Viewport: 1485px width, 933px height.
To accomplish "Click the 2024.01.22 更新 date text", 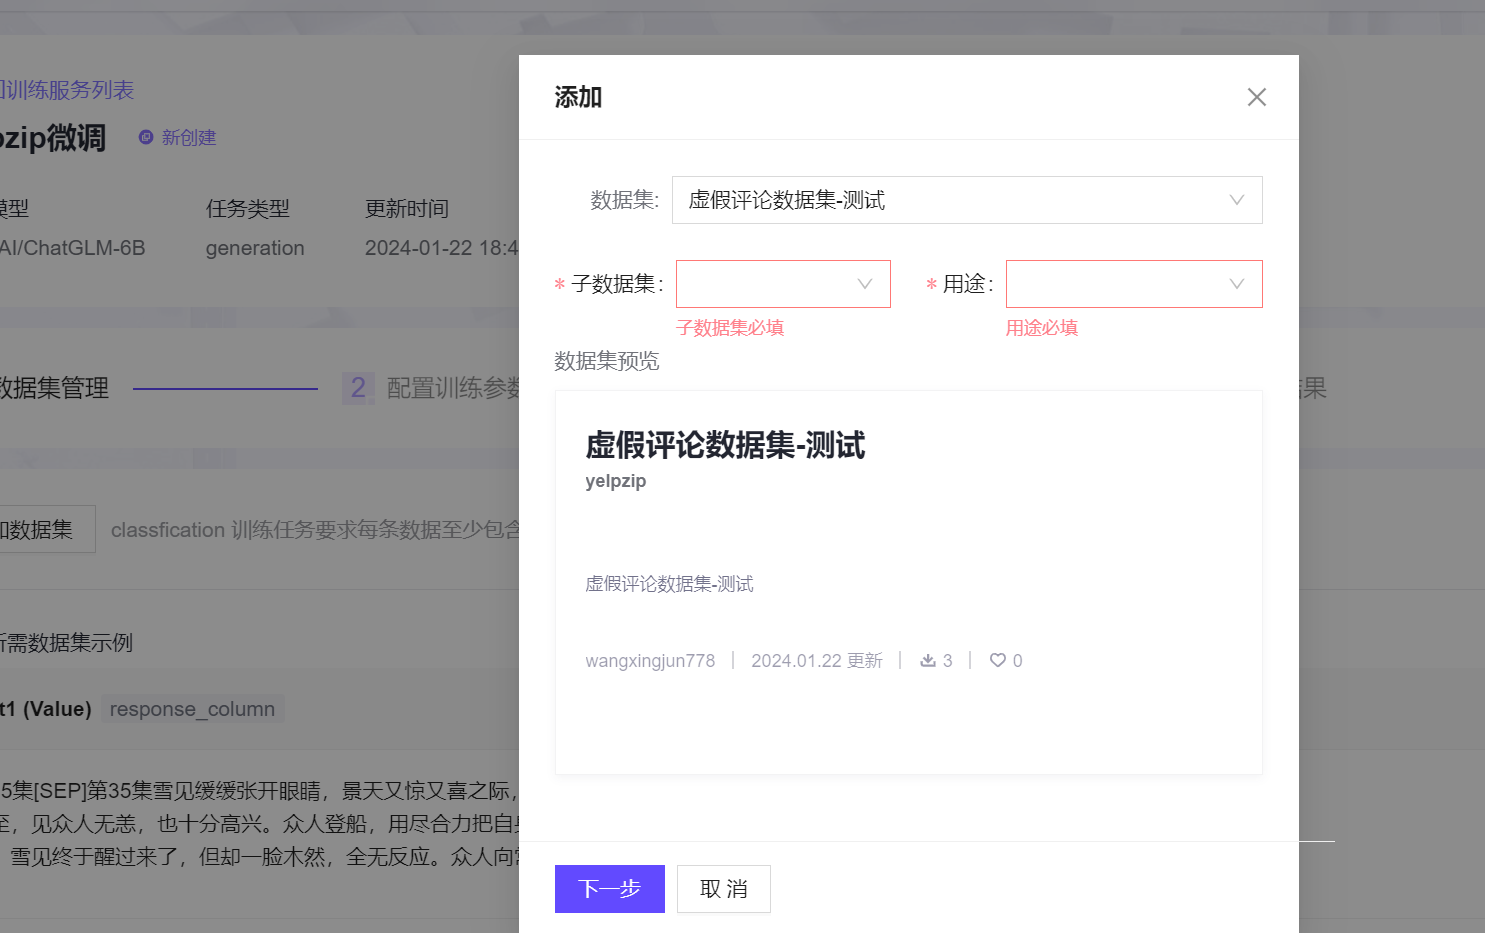I will click(x=817, y=661).
